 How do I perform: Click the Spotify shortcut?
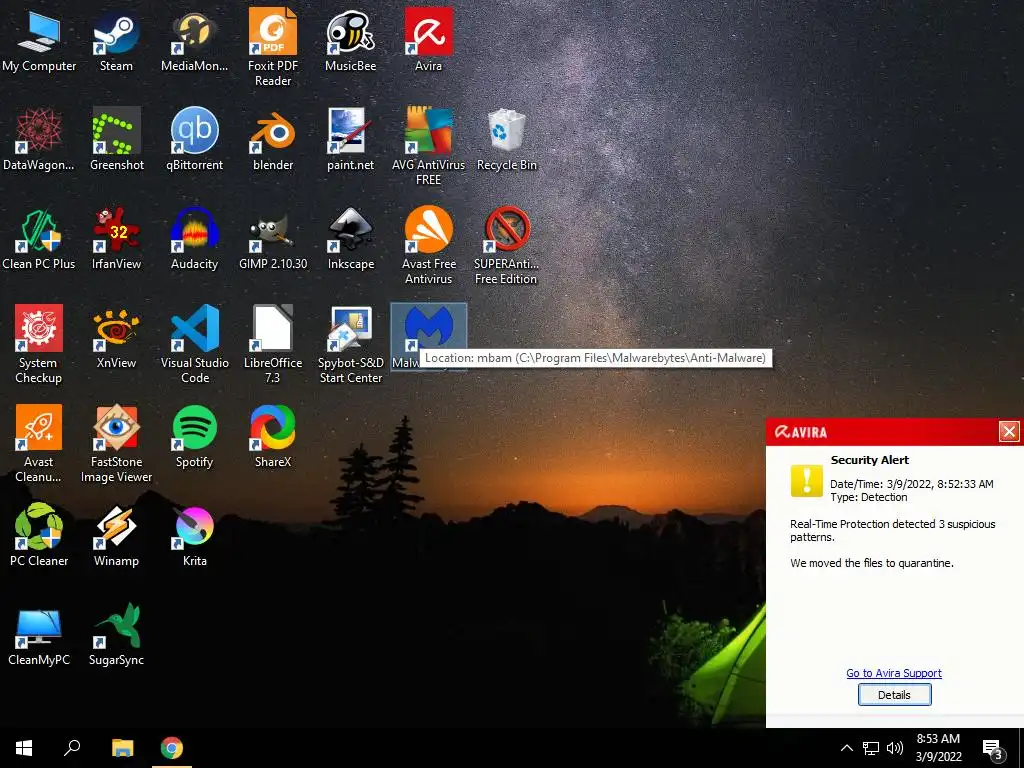pos(194,437)
